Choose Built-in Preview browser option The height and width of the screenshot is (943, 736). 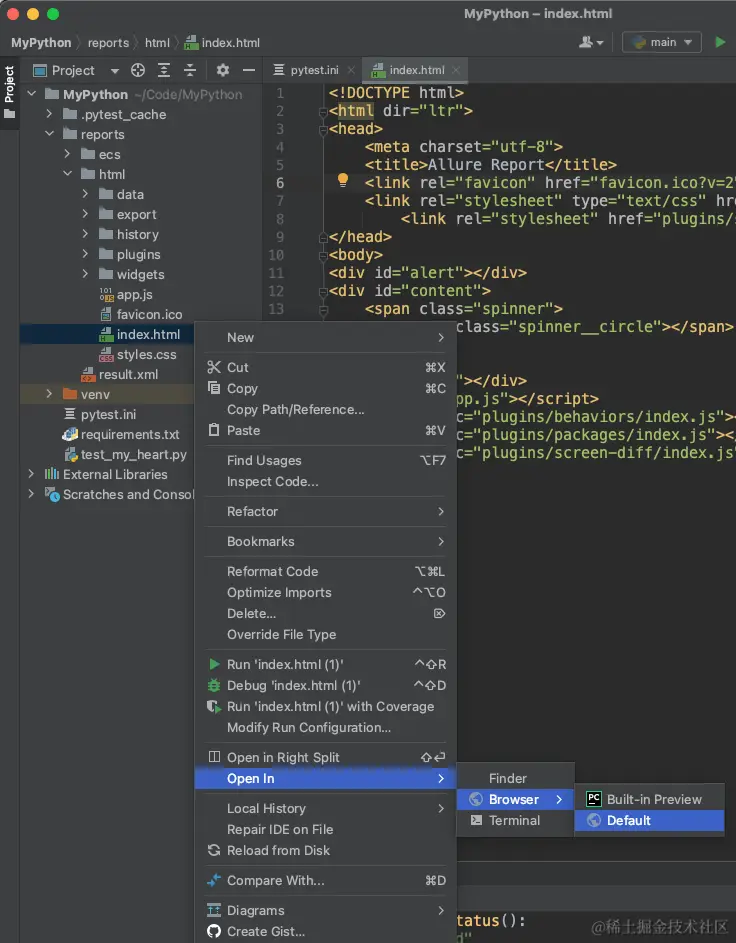pos(649,799)
